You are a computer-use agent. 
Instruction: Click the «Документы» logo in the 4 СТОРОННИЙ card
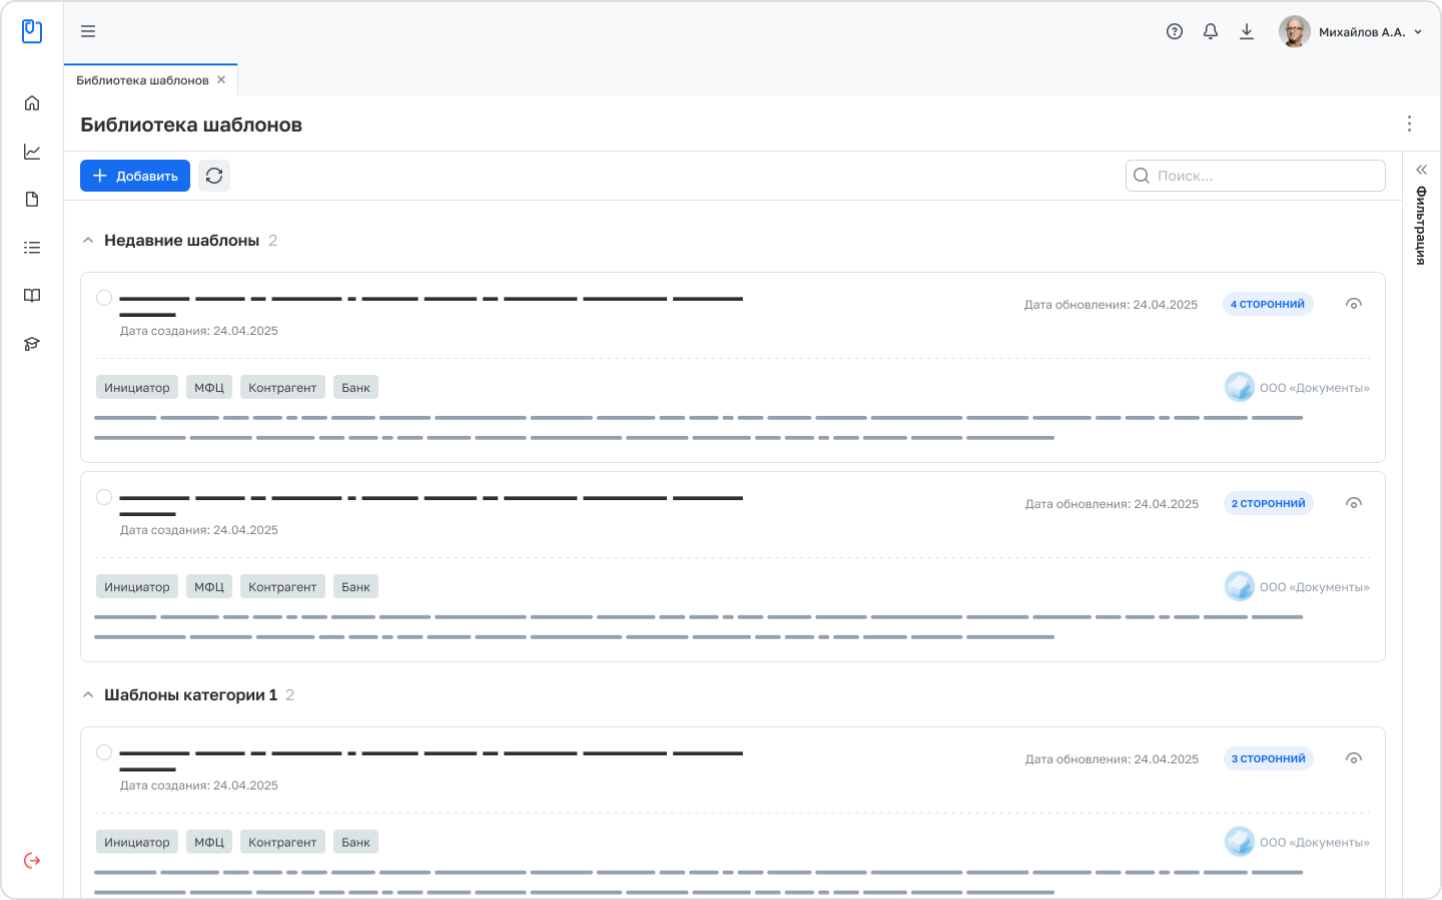pos(1240,387)
